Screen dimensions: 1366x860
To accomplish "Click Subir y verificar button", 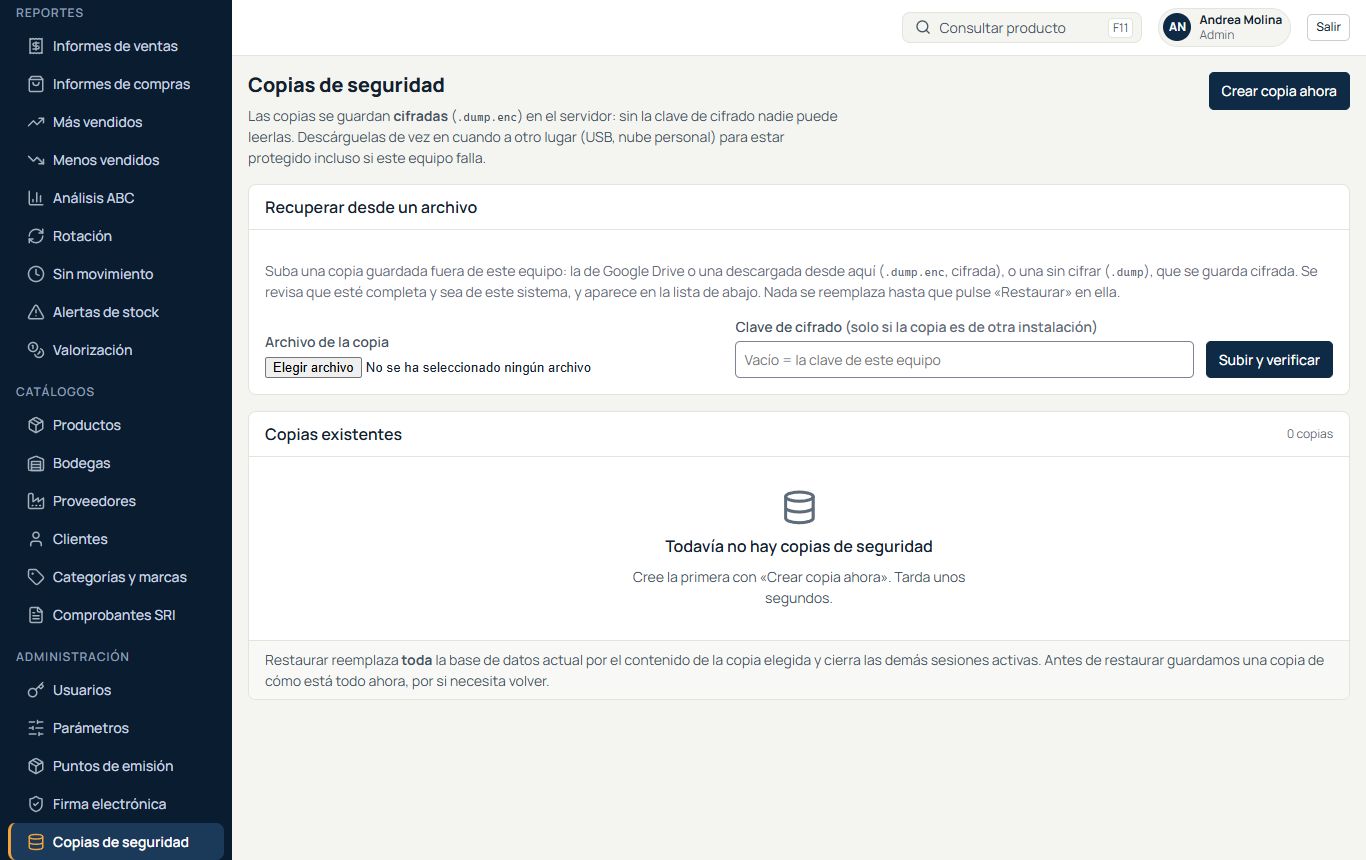I will tap(1269, 360).
